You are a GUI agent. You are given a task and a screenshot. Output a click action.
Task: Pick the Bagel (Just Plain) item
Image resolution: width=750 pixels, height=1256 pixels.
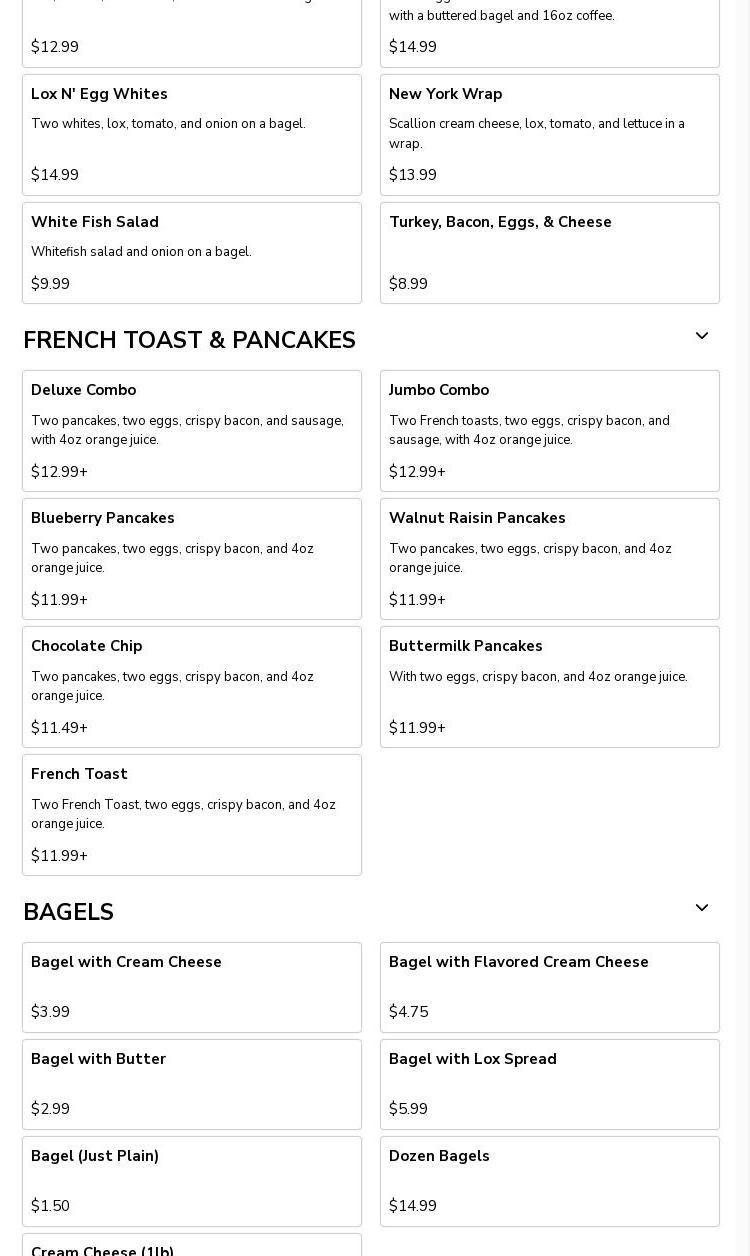[x=192, y=1181]
